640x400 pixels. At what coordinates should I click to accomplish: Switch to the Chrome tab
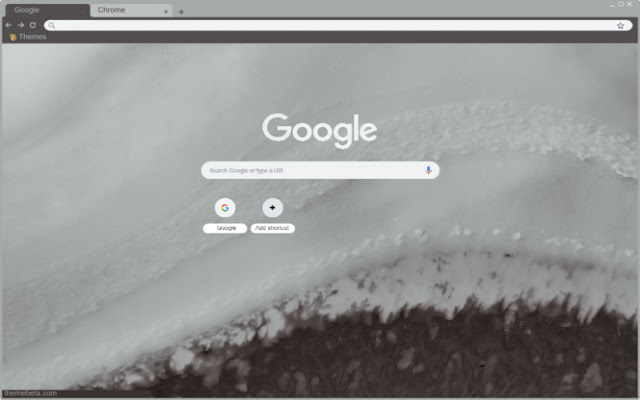131,10
